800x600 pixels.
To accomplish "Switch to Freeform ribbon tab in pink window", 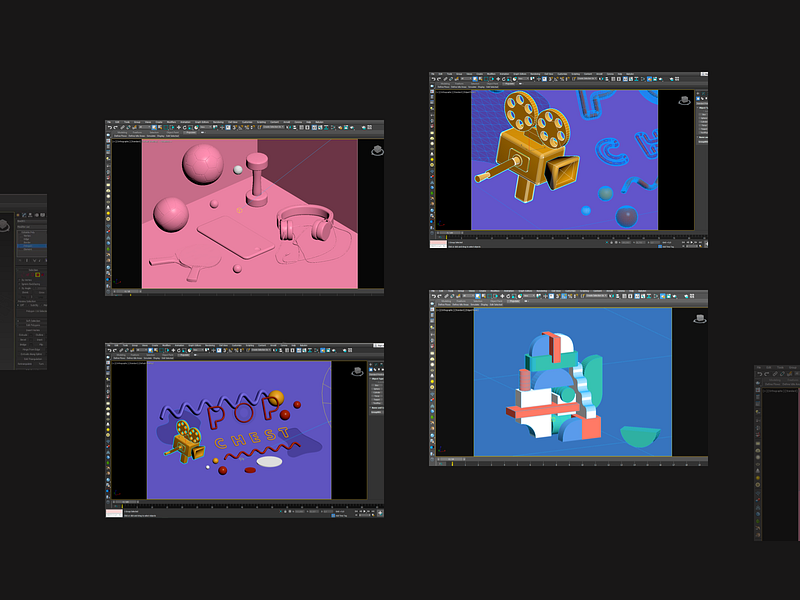I will 137,133.
